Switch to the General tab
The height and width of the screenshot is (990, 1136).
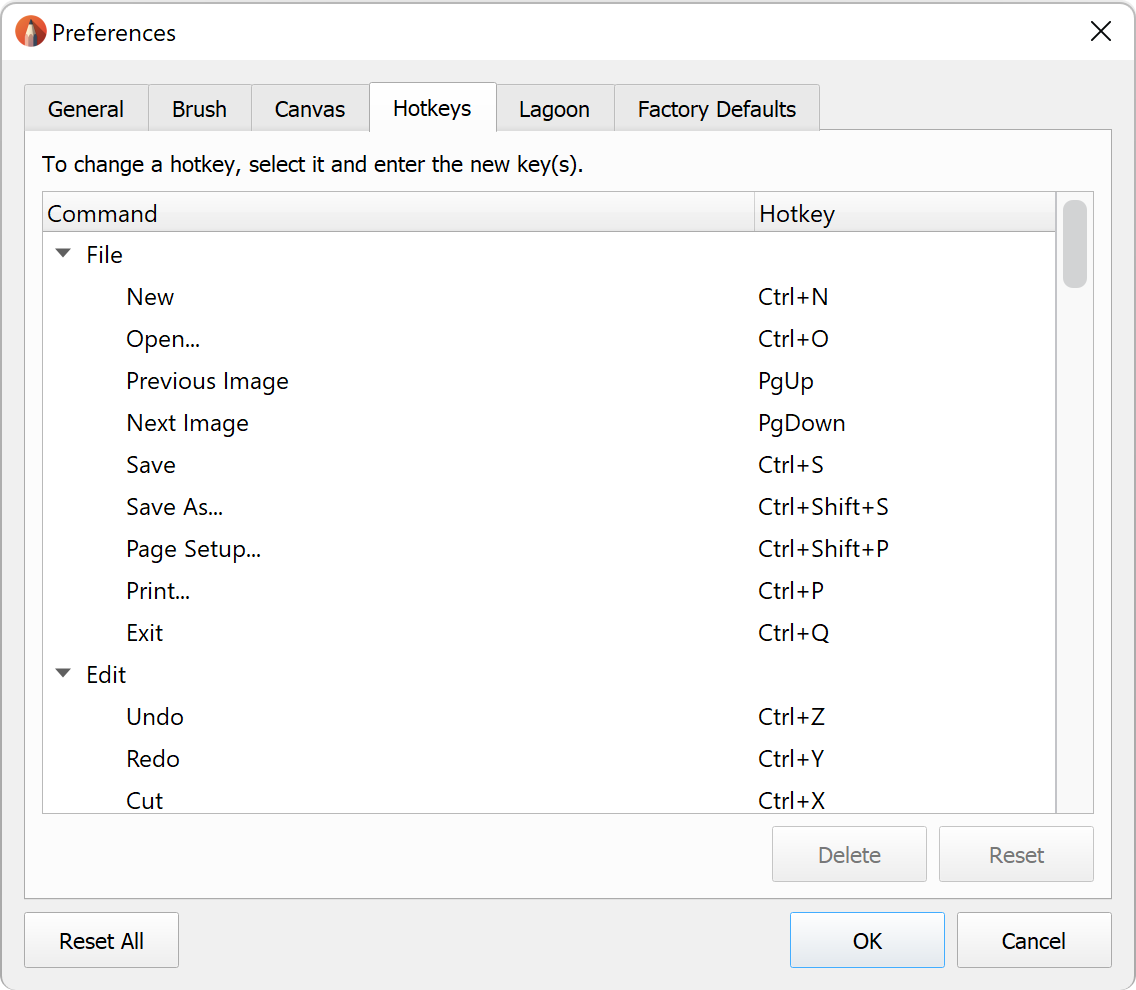point(86,109)
